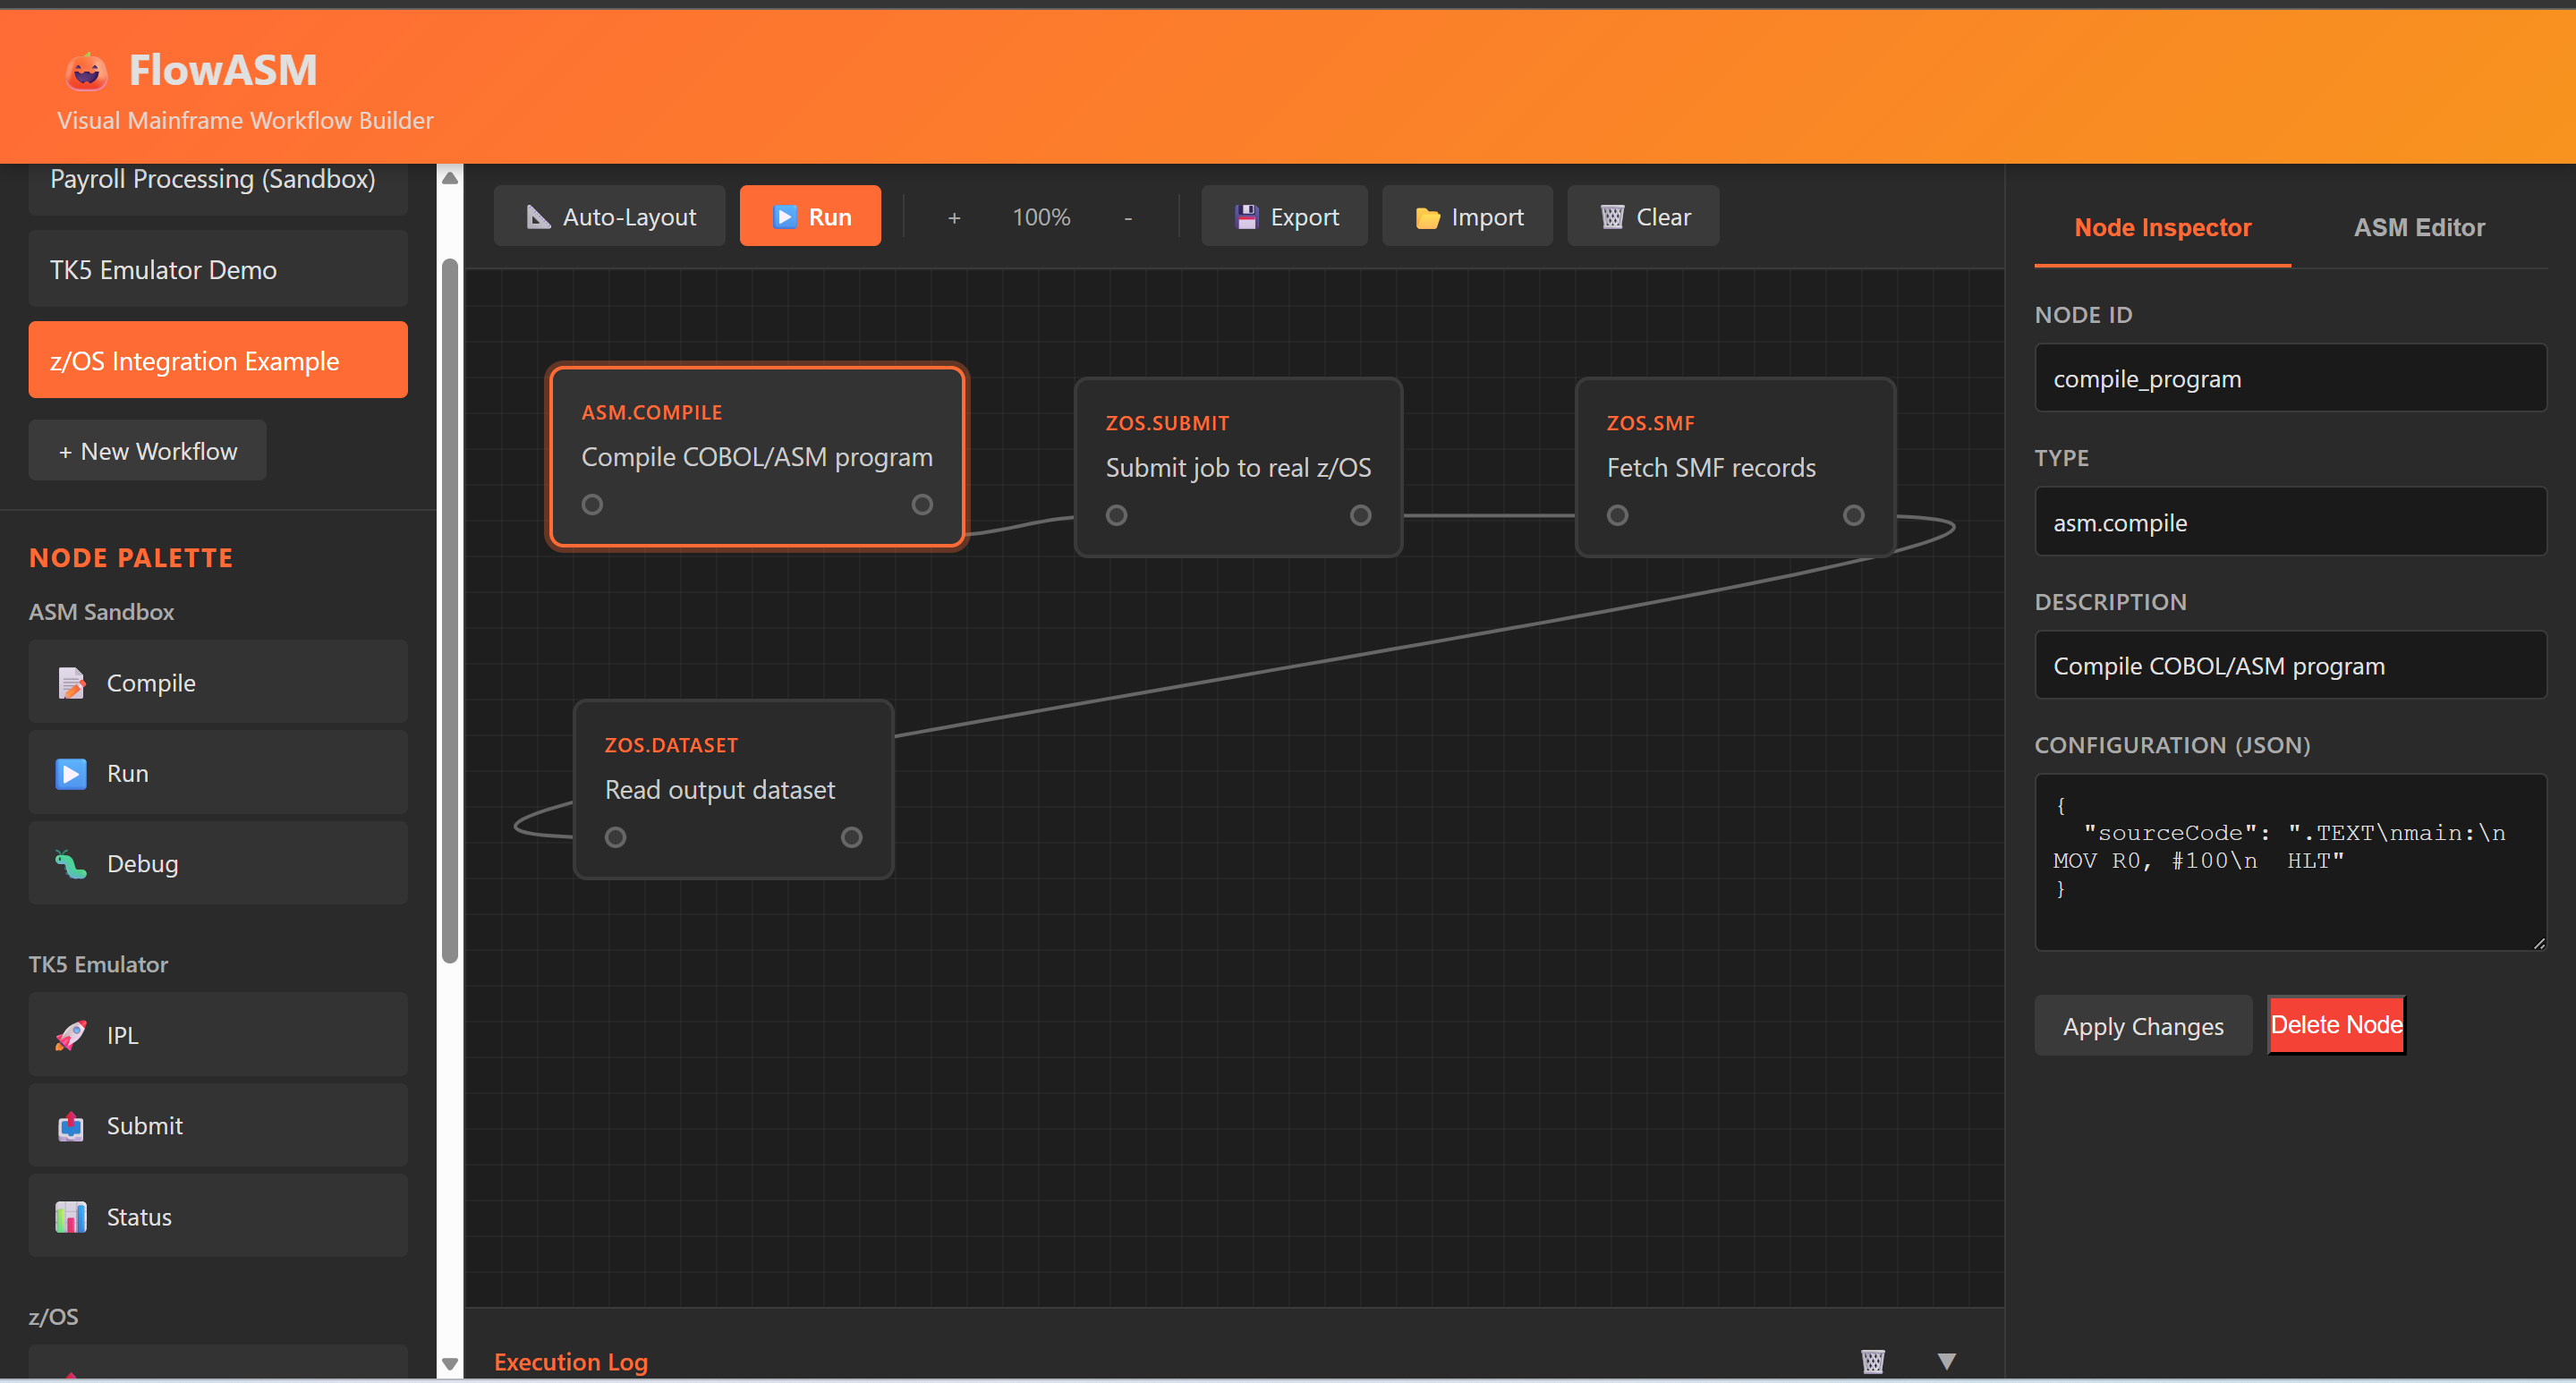
Task: Collapse the Execution Log panel arrow
Action: [x=1946, y=1361]
